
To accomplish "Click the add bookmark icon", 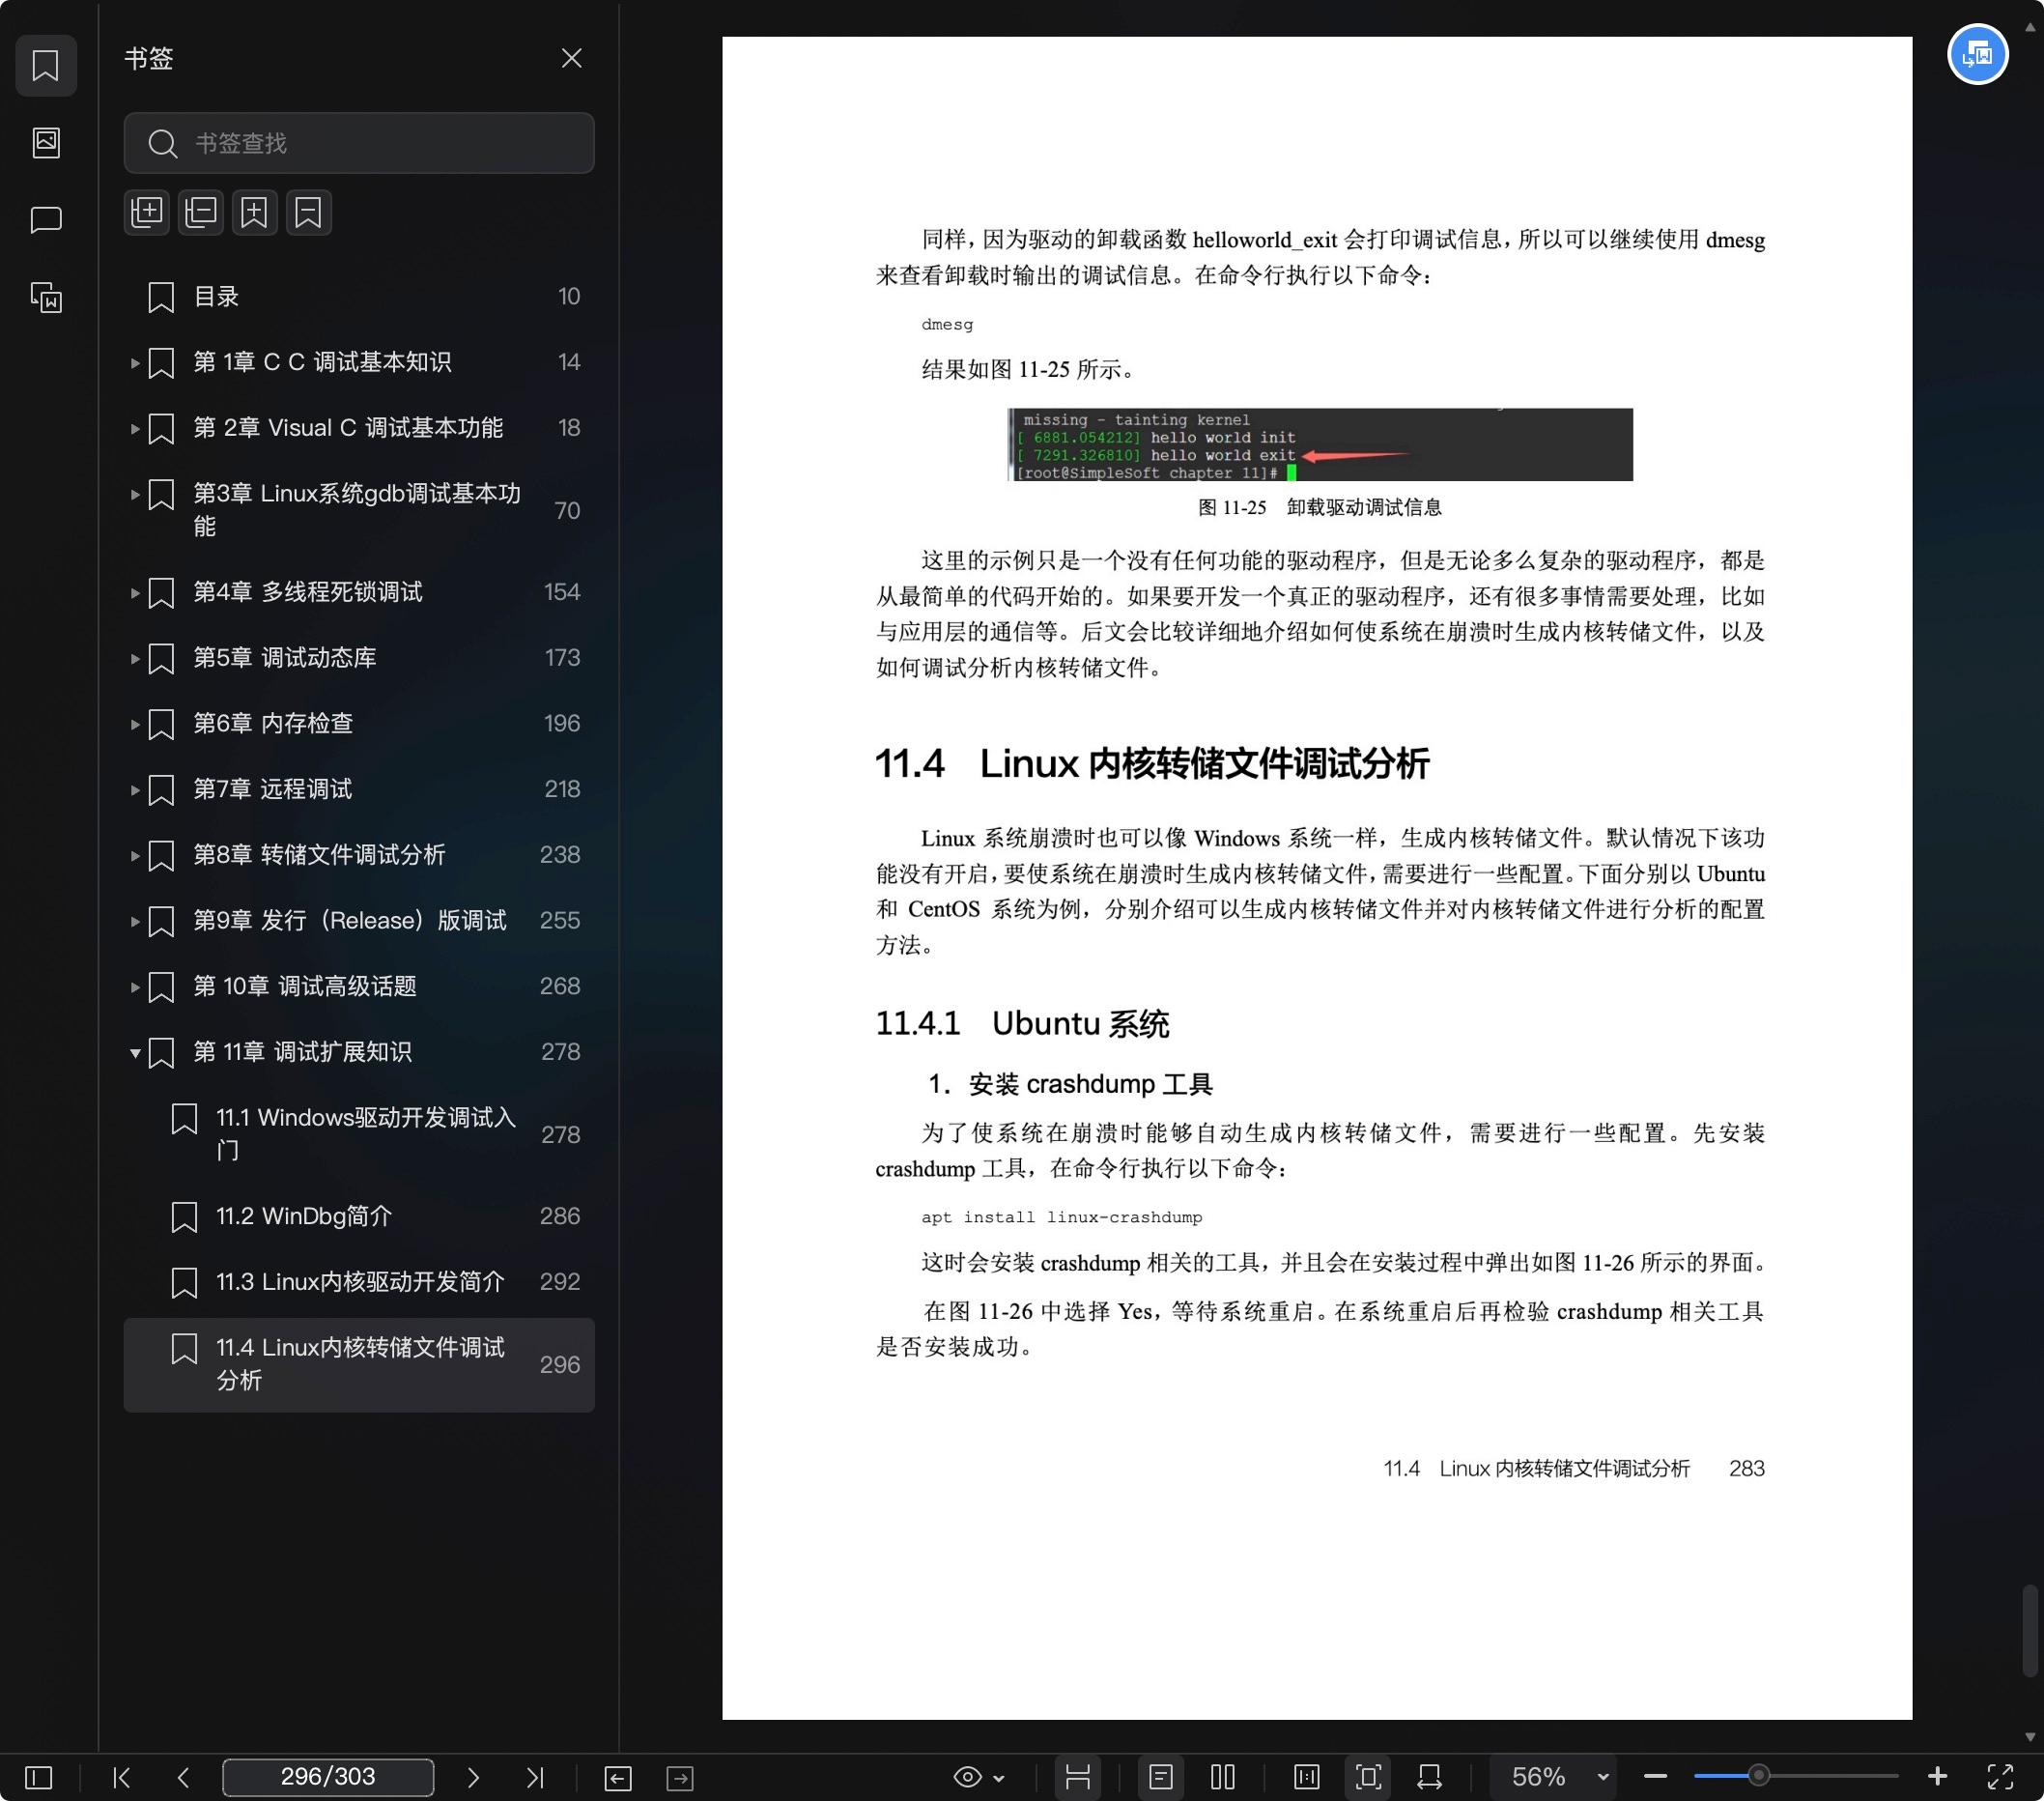I will (x=255, y=212).
